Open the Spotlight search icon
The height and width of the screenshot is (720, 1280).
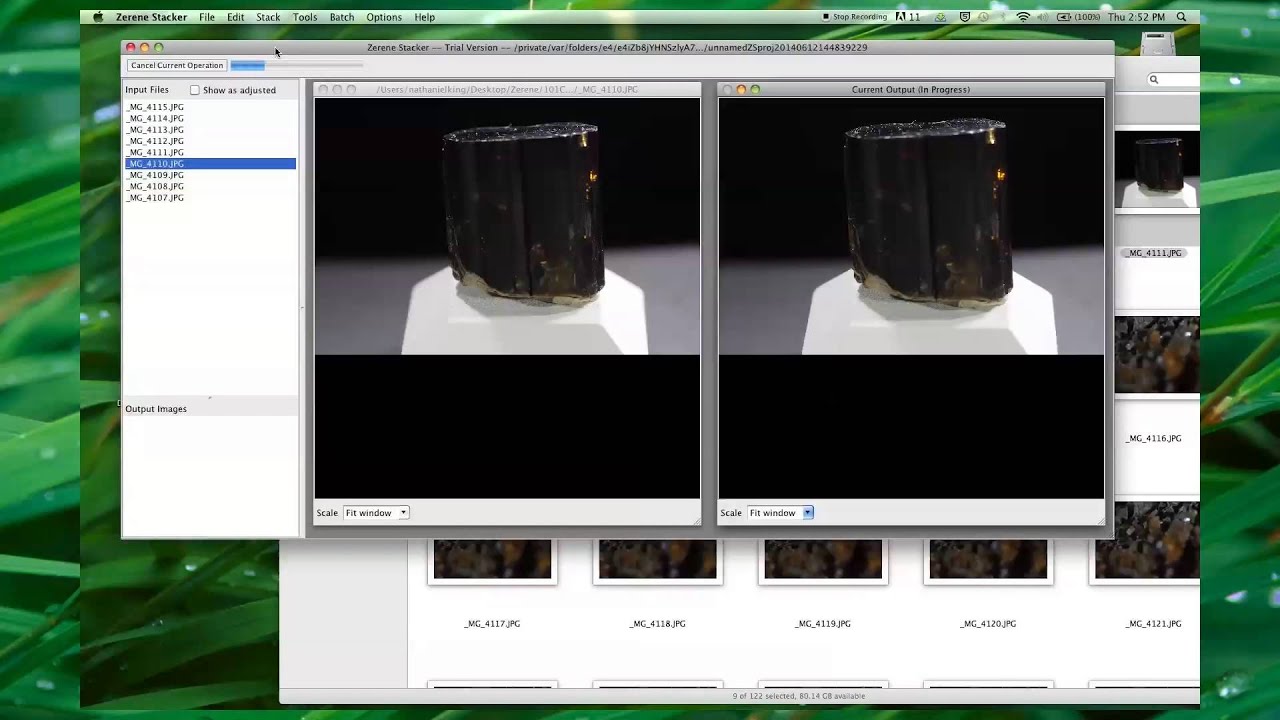tap(1181, 17)
